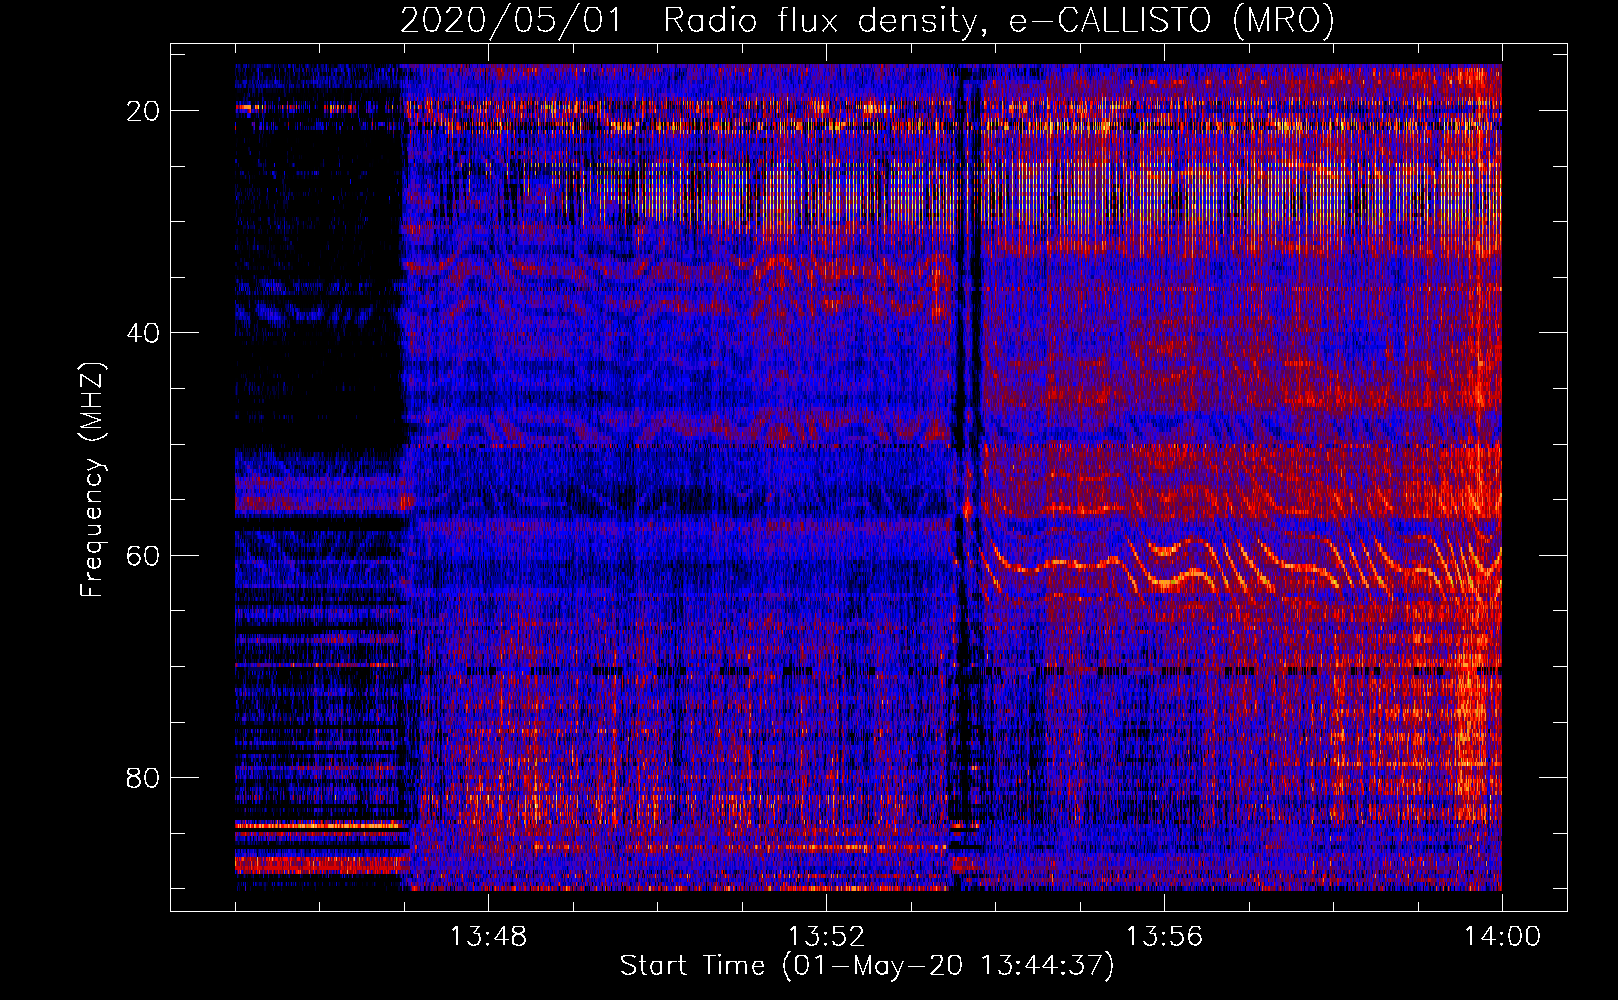Viewport: 1618px width, 1000px height.
Task: Select the 40 MHz frequency tick label
Action: [143, 333]
